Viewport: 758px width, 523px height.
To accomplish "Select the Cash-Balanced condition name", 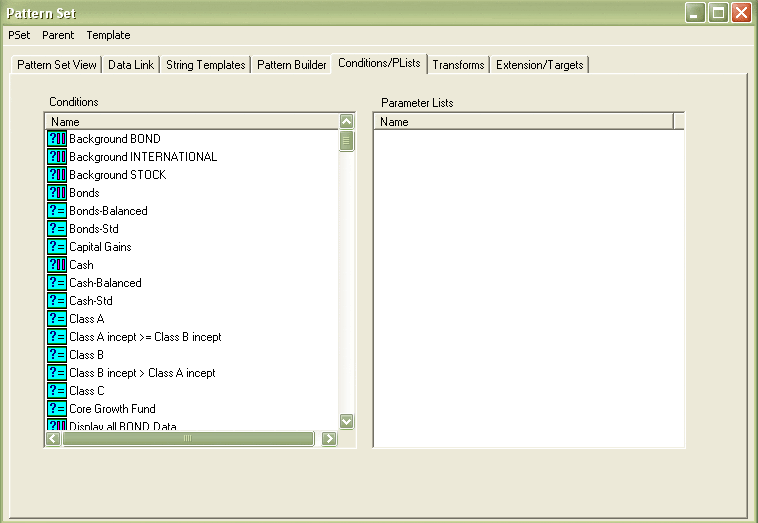I will tap(105, 283).
